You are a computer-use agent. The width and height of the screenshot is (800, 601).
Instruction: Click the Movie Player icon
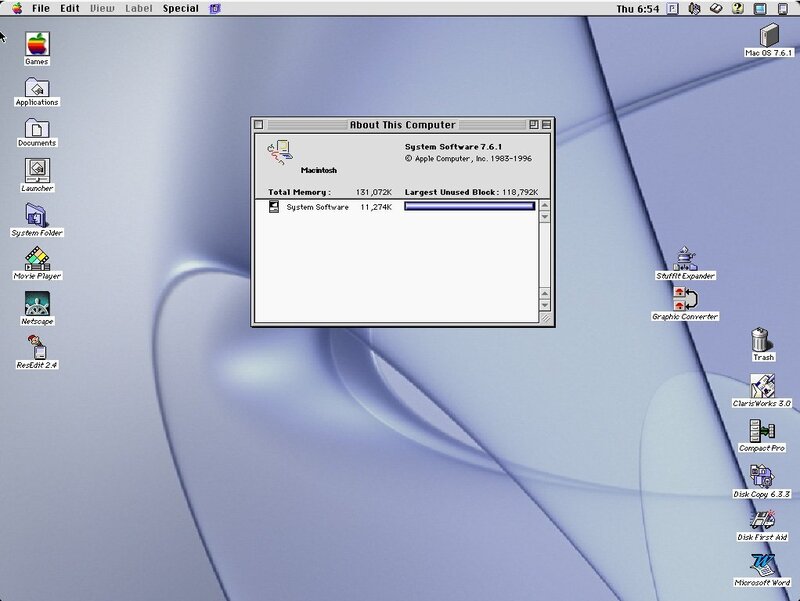point(37,257)
